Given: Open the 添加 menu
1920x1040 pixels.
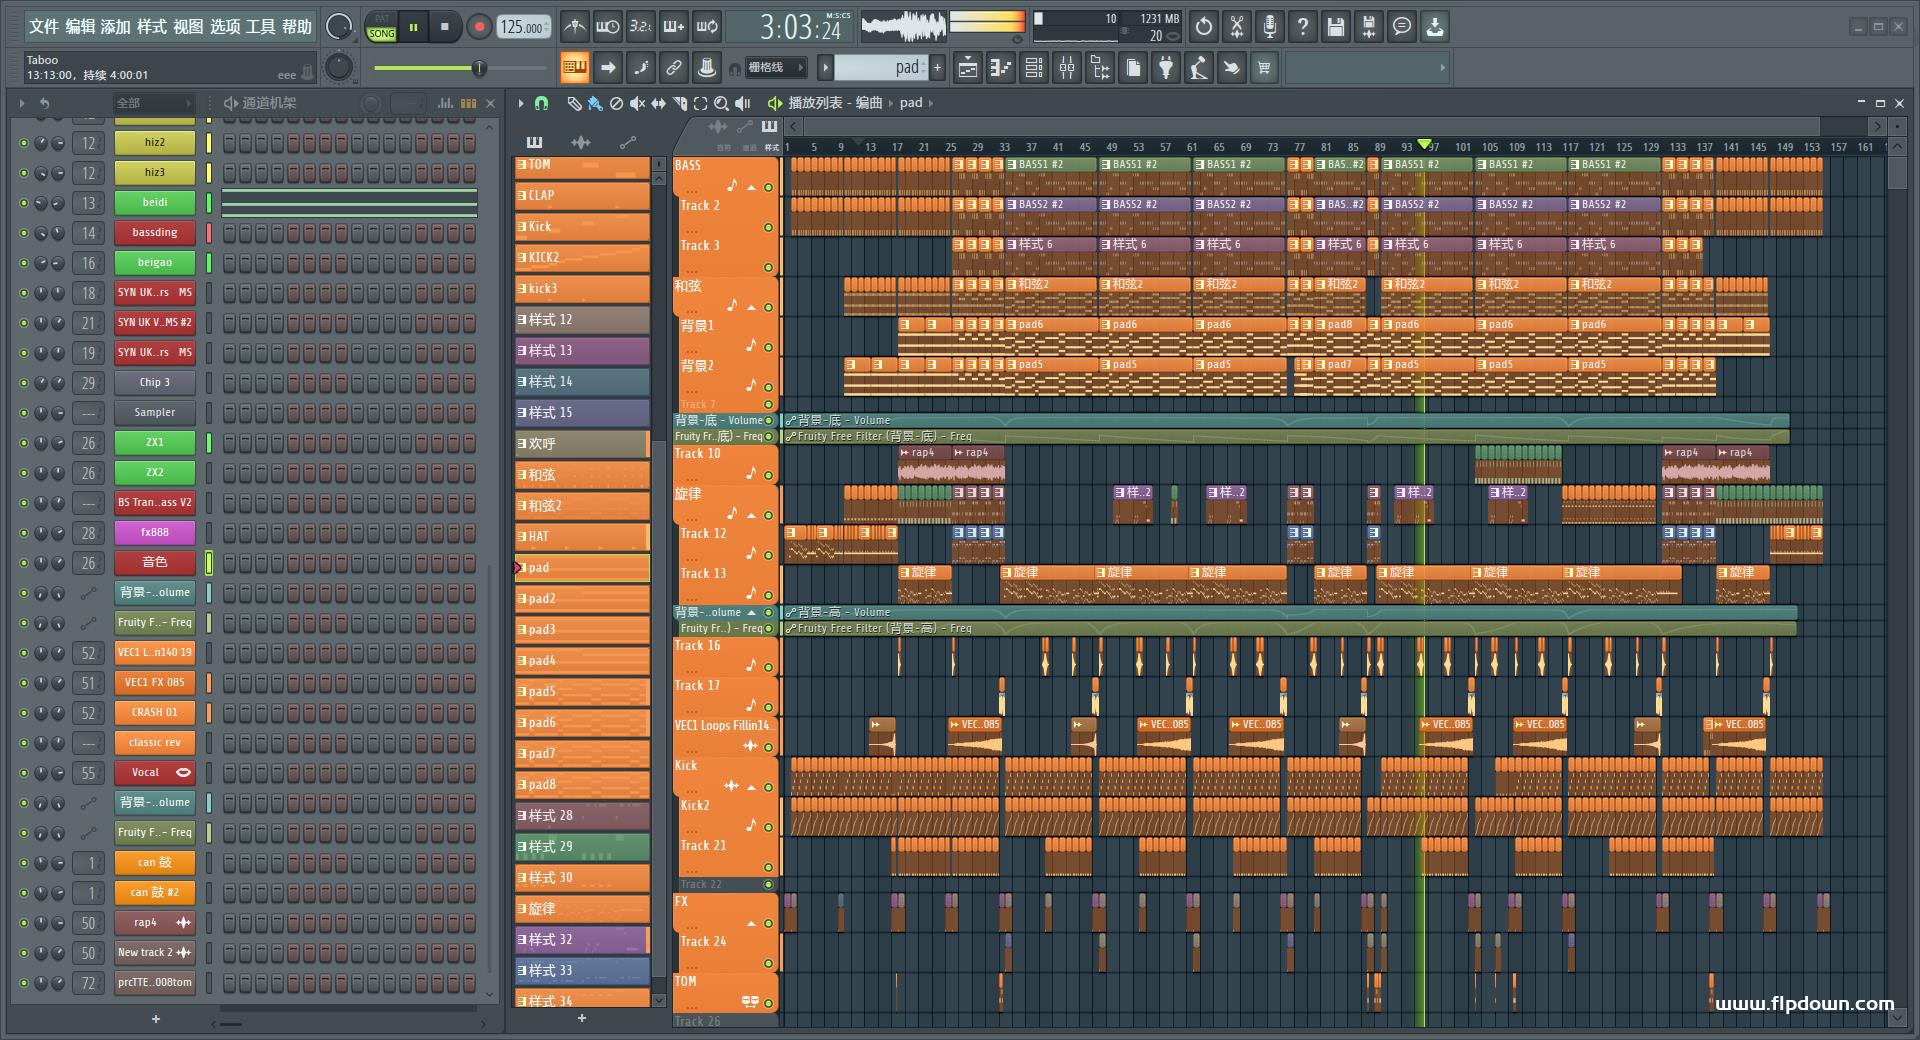Looking at the screenshot, I should point(116,27).
